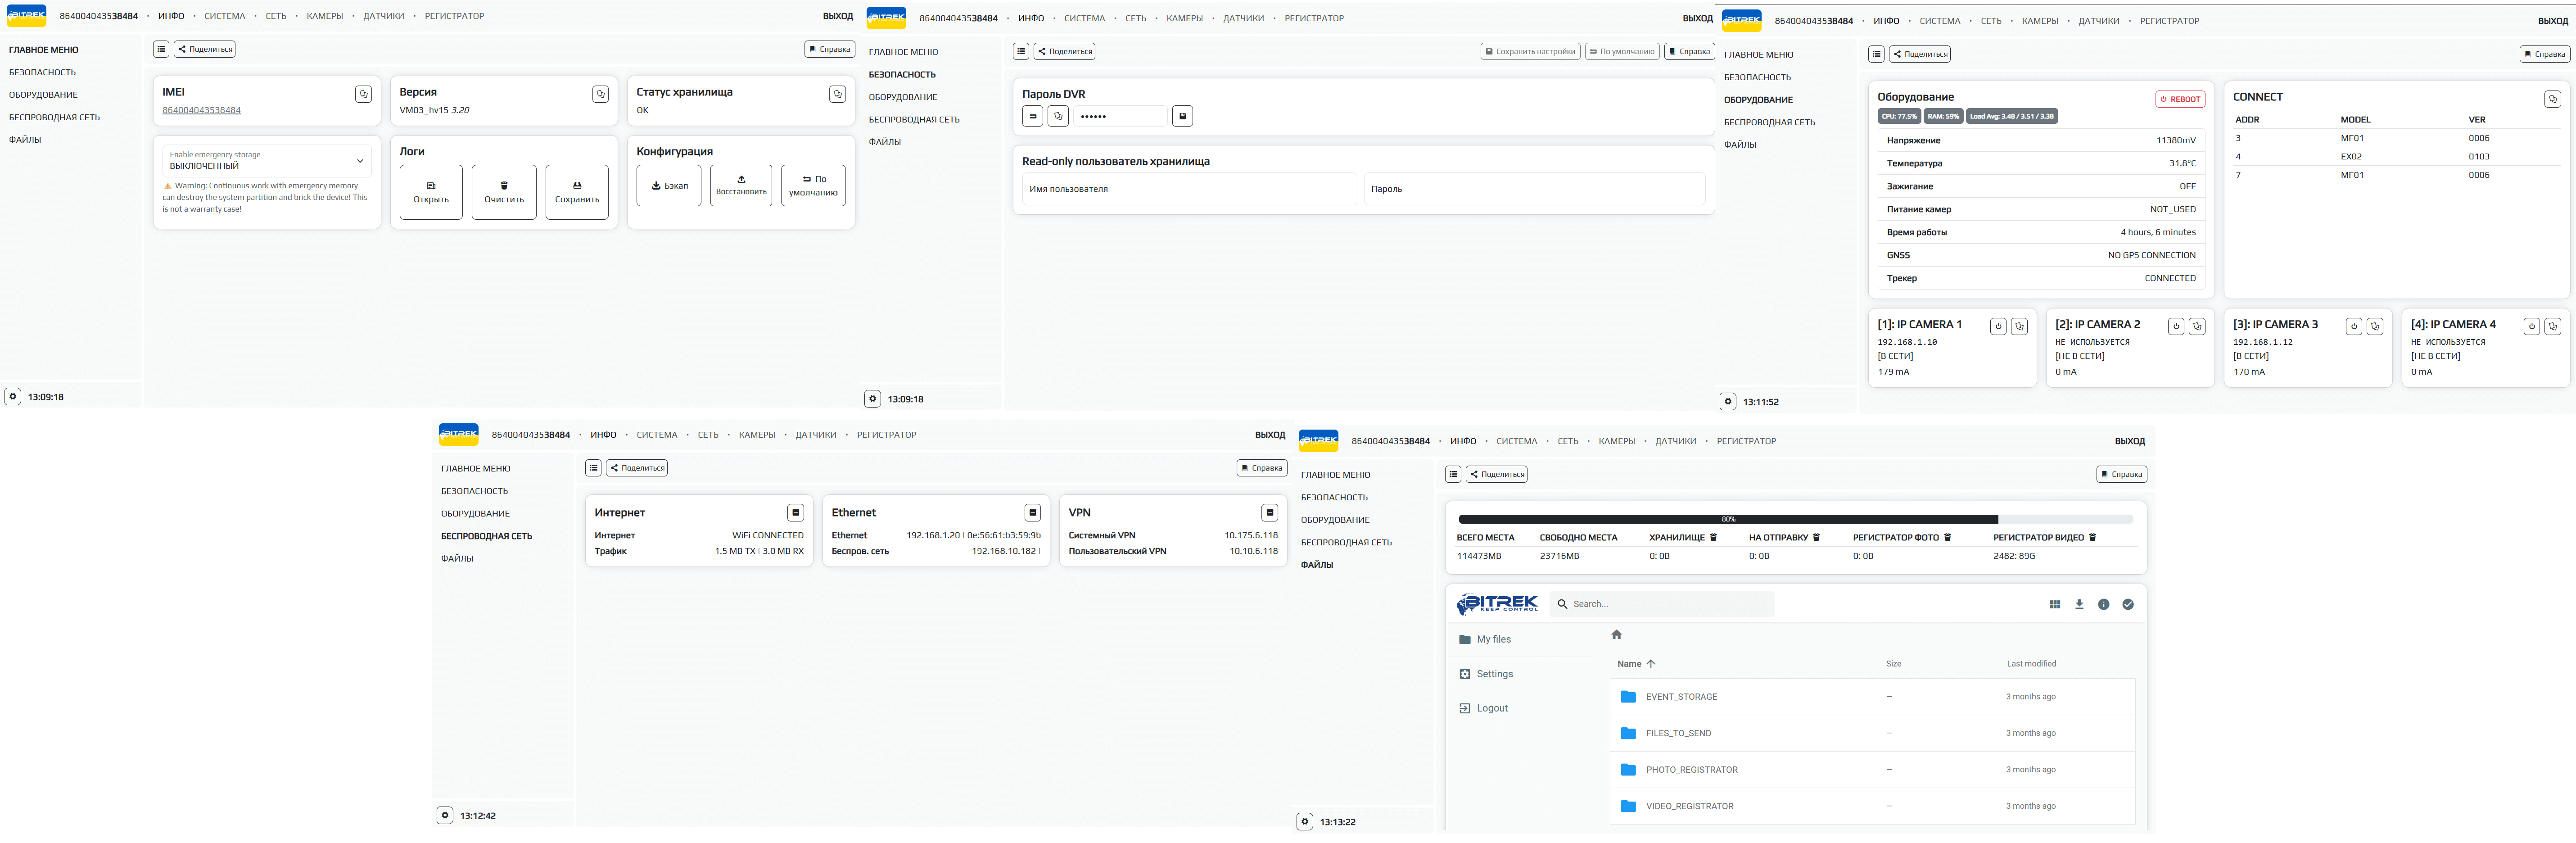2576x843 pixels.
Task: Click the select-multiple checkmark in the file browser
Action: [2128, 604]
